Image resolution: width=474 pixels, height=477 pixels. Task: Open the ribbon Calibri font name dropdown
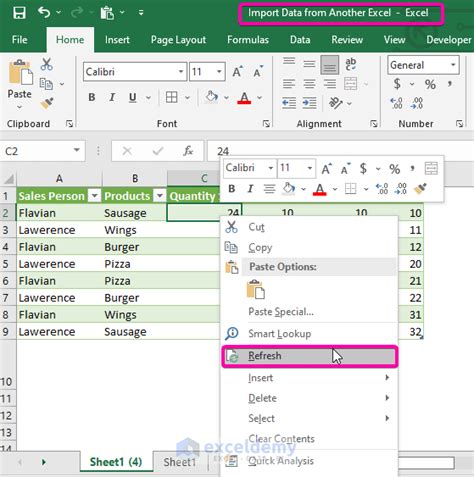[x=181, y=72]
